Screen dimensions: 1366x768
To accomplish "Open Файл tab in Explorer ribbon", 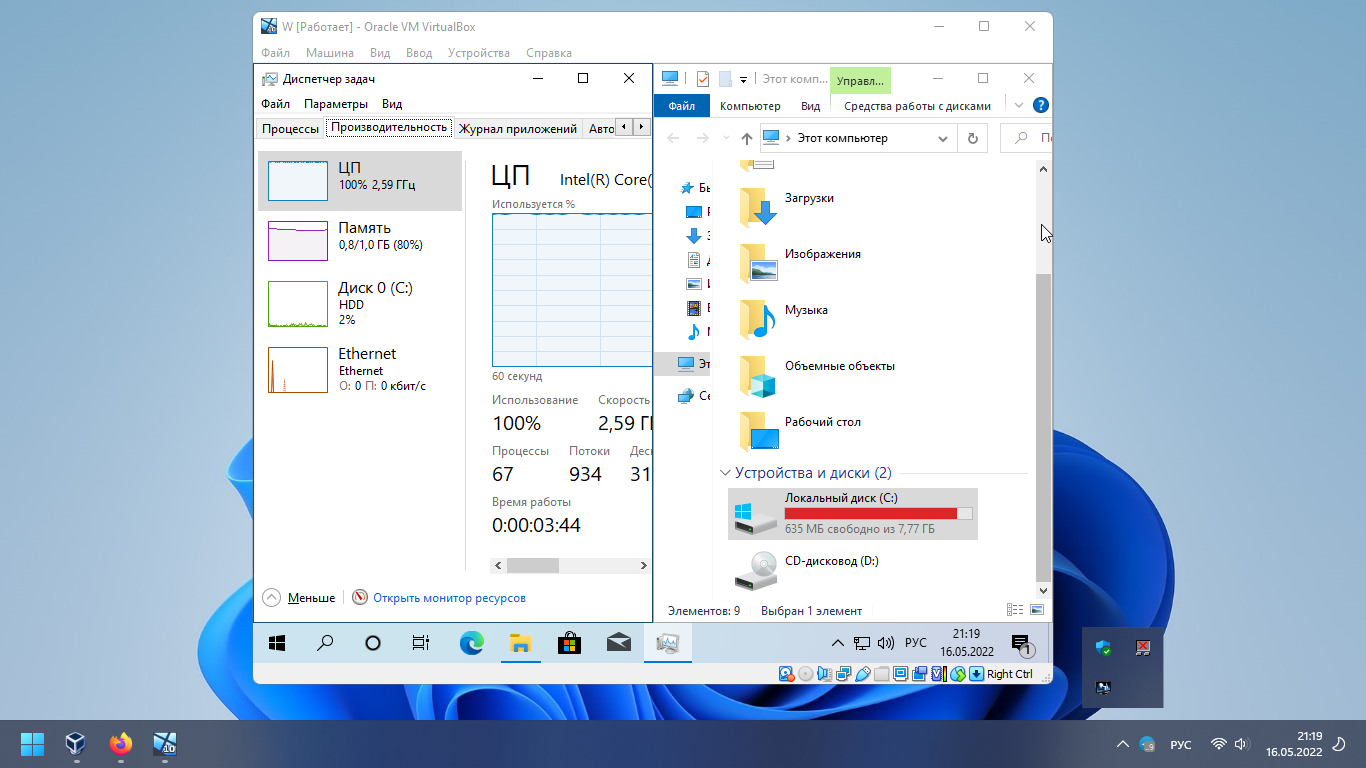I will point(682,106).
